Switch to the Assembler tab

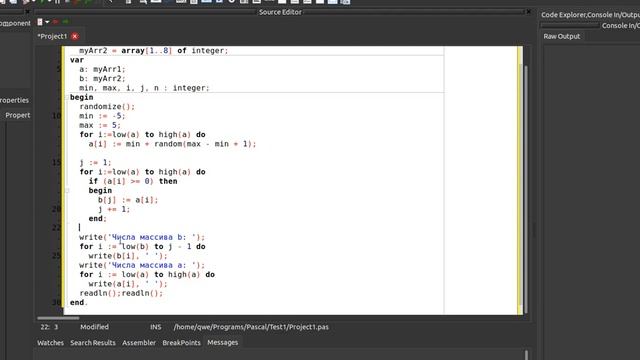coord(139,343)
